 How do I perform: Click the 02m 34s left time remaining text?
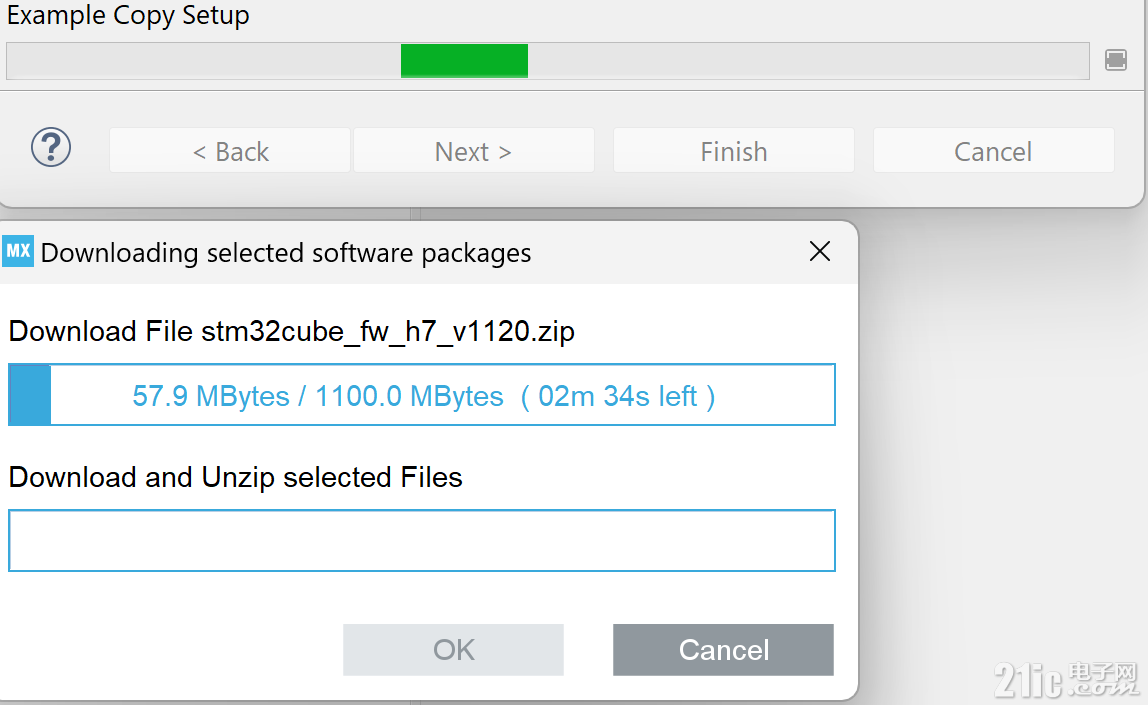618,396
